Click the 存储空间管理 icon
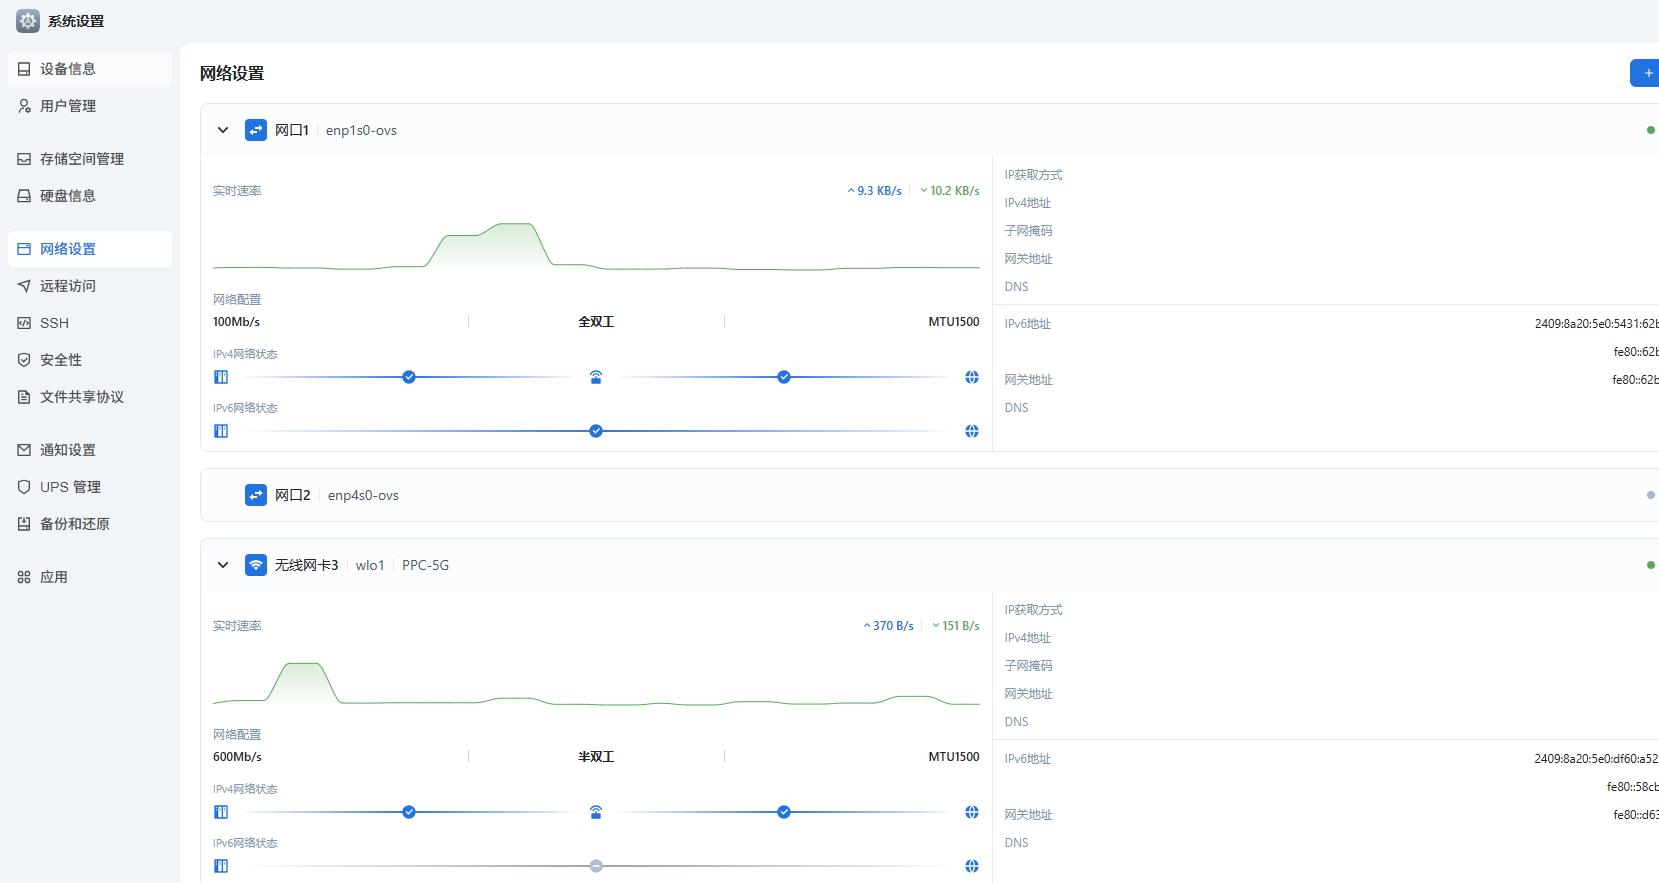 click(x=24, y=159)
